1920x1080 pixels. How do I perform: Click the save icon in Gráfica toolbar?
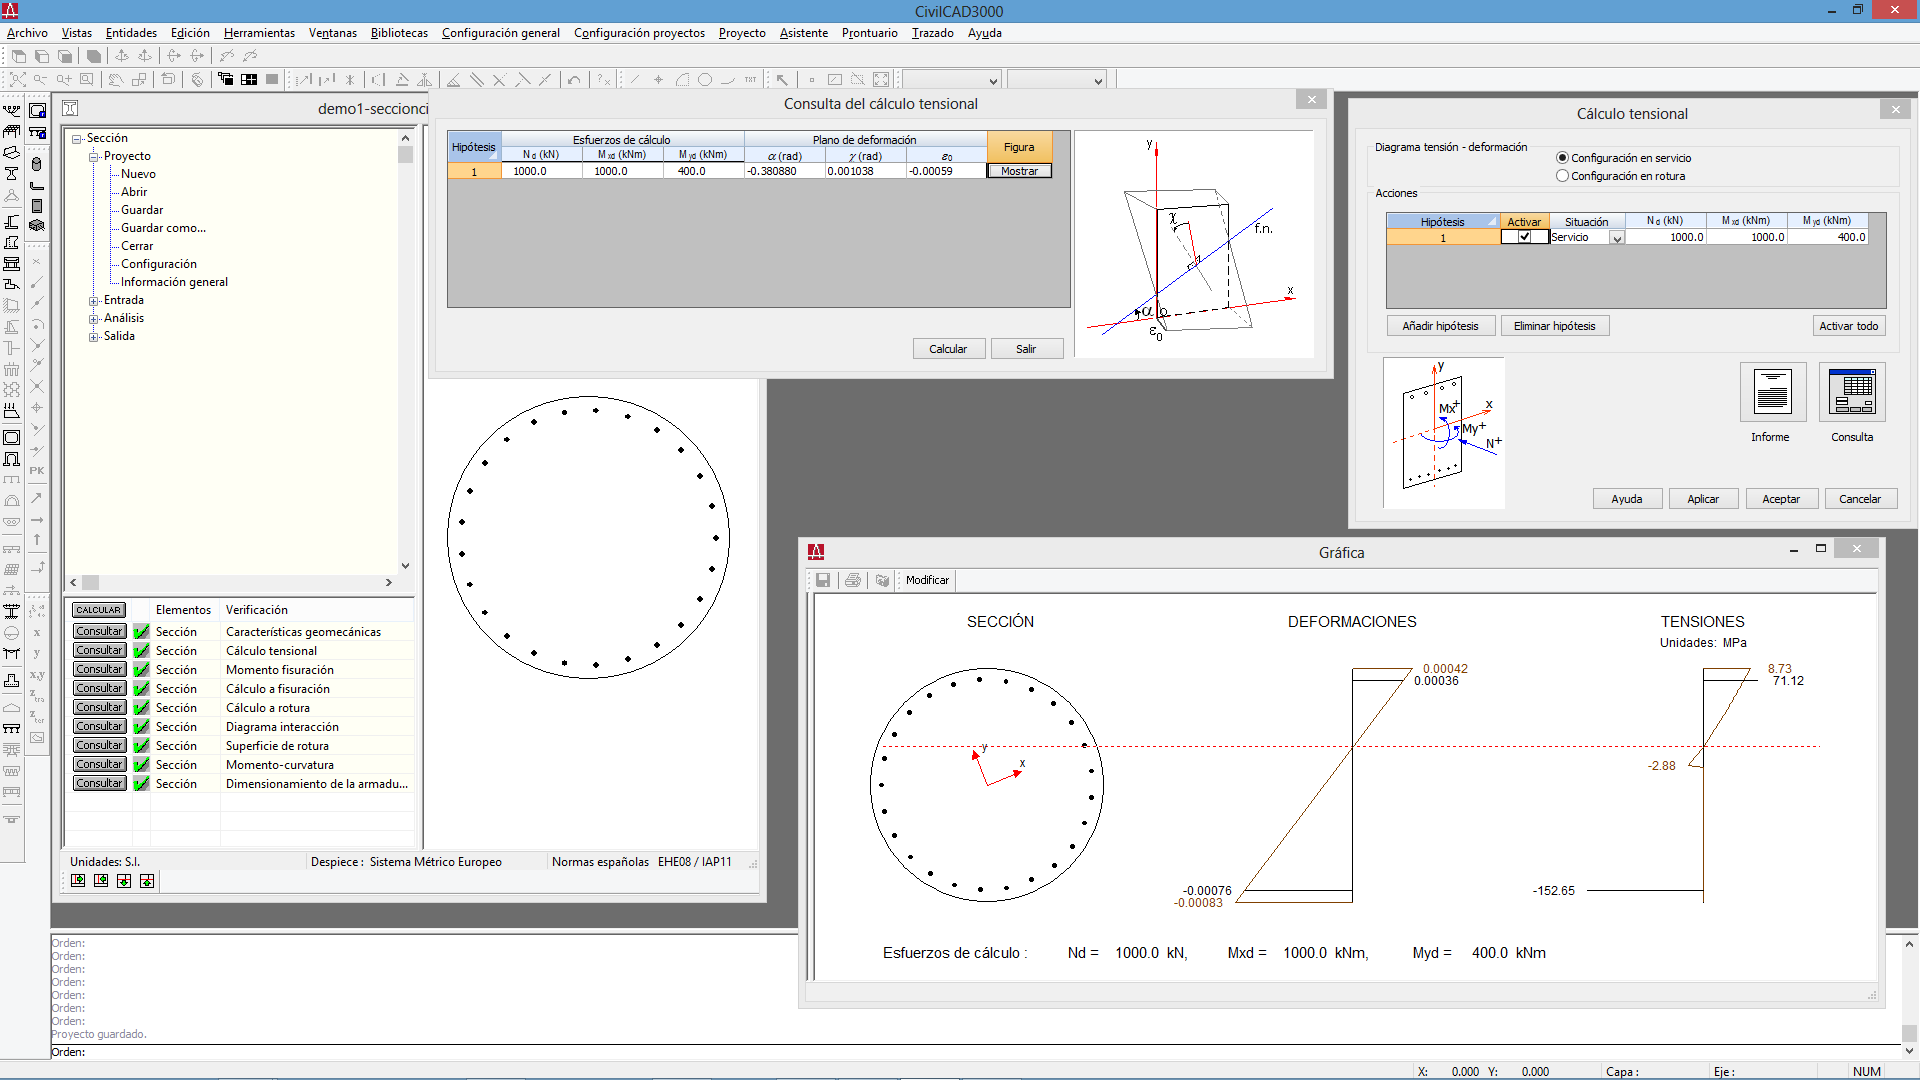[x=823, y=580]
